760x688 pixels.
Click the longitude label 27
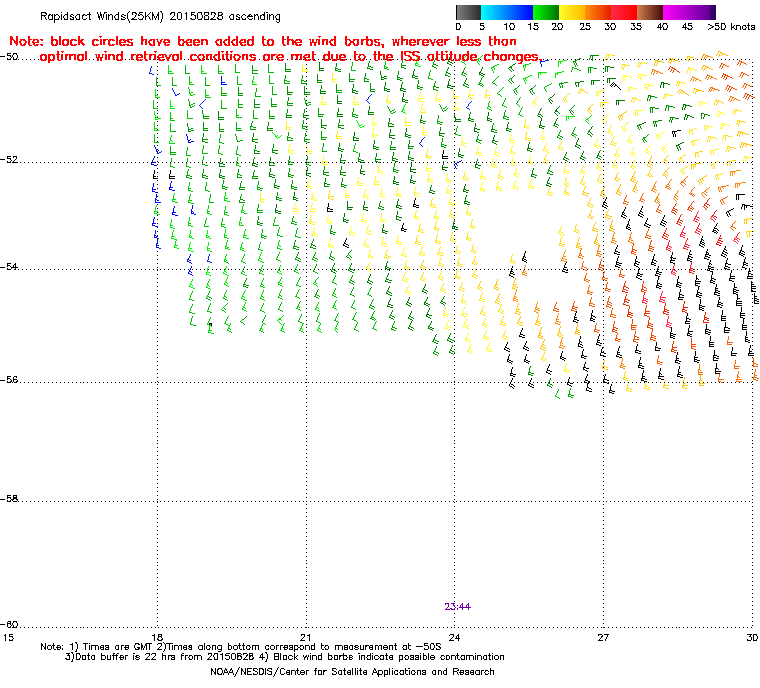(x=603, y=637)
